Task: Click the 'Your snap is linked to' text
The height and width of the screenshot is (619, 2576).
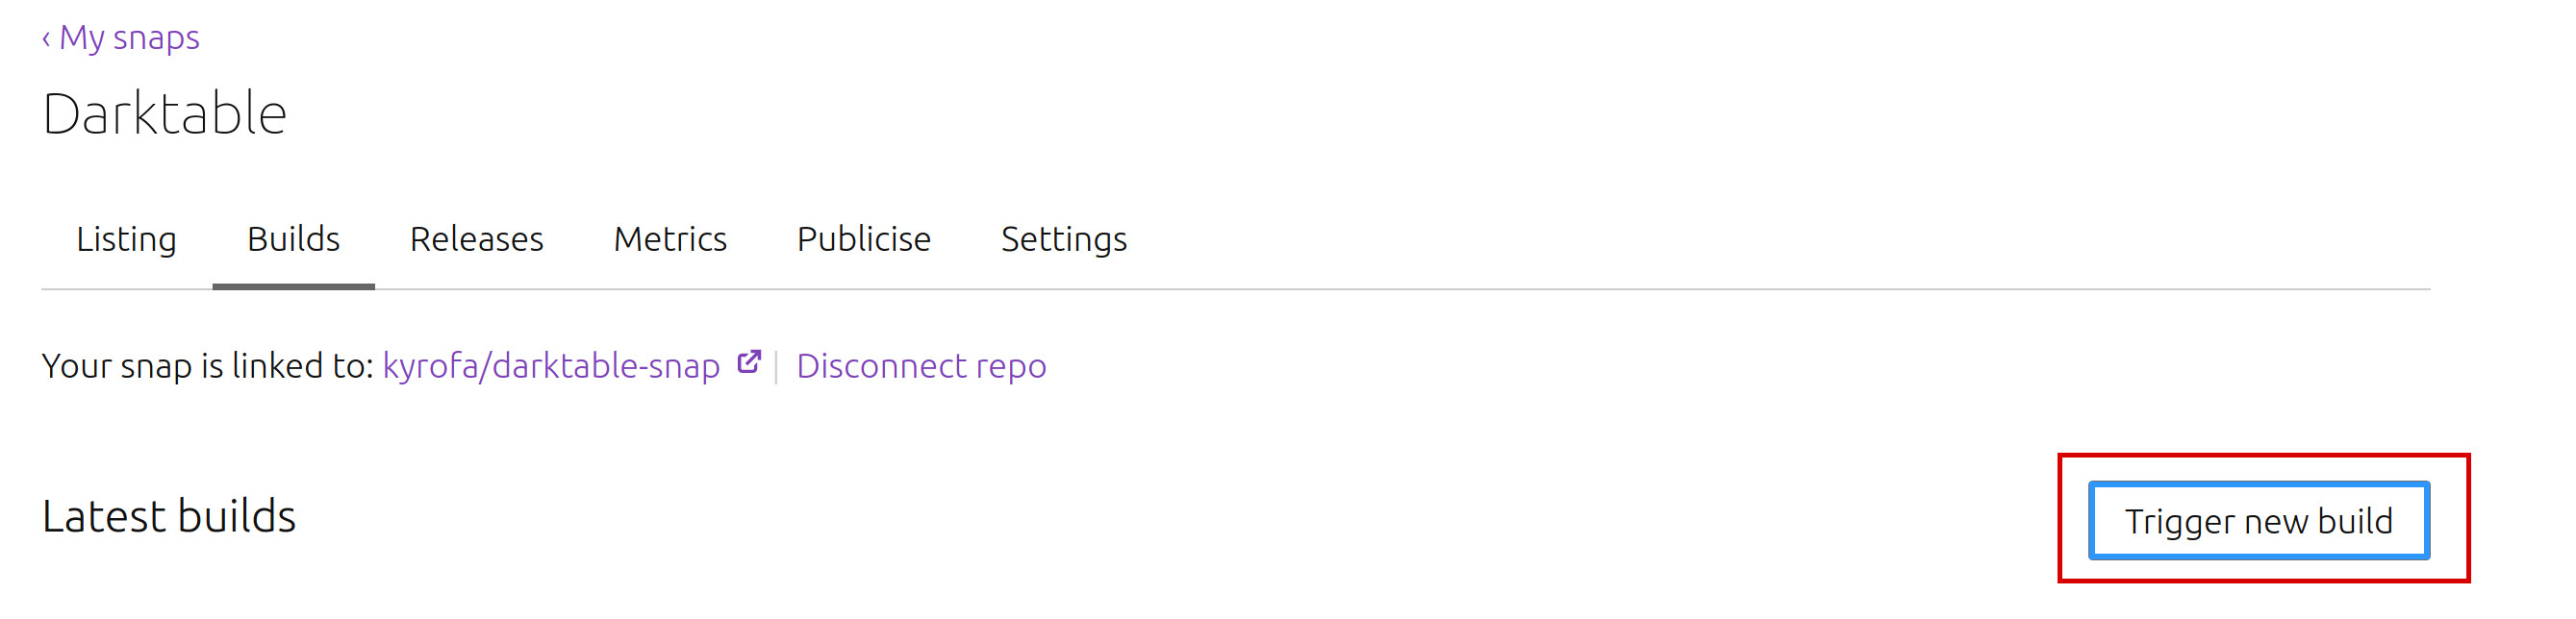Action: point(208,366)
